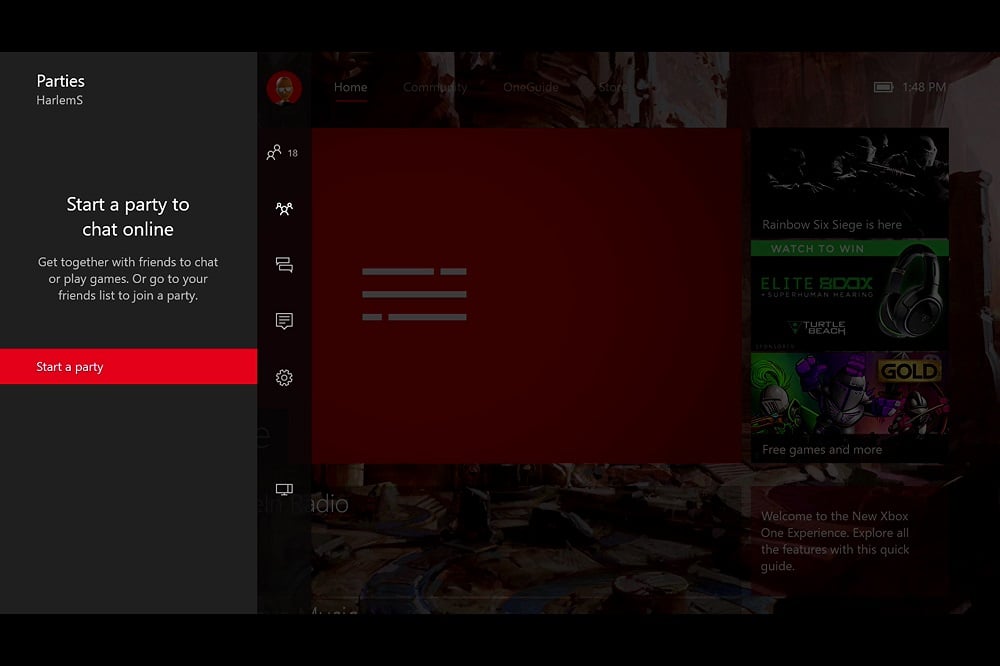The width and height of the screenshot is (1000, 666).
Task: Select the Parties panel heading
Action: 61,81
